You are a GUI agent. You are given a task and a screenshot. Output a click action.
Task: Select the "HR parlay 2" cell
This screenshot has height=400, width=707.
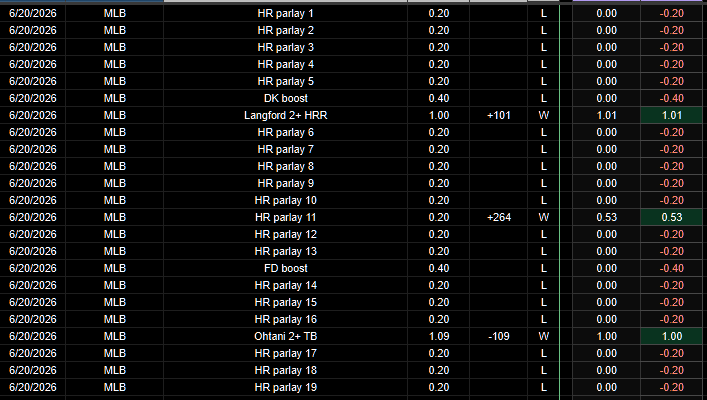285,30
